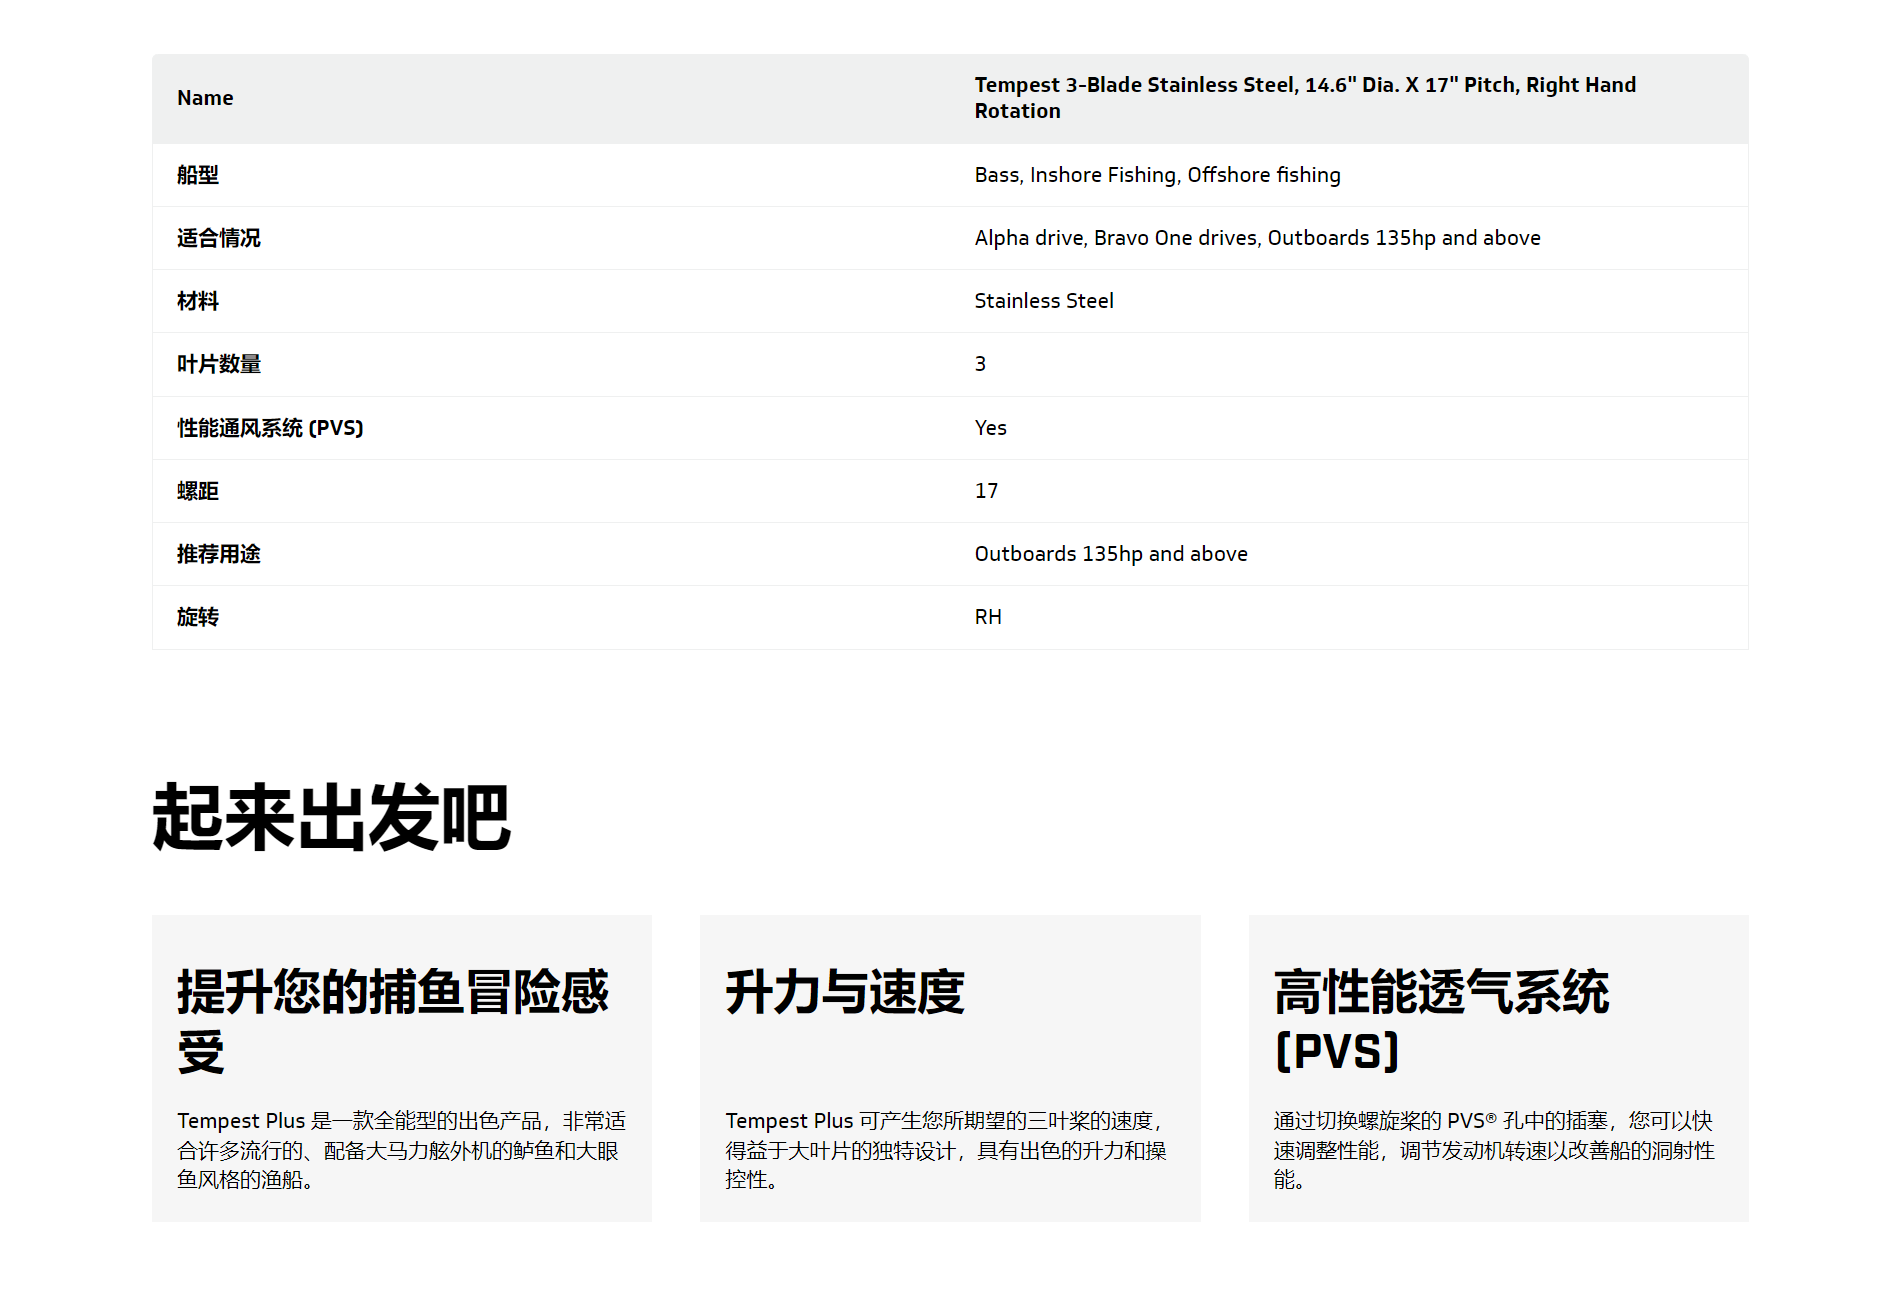Click the 性能通风系统 (PVS) row label
The width and height of the screenshot is (1880, 1305).
point(270,428)
